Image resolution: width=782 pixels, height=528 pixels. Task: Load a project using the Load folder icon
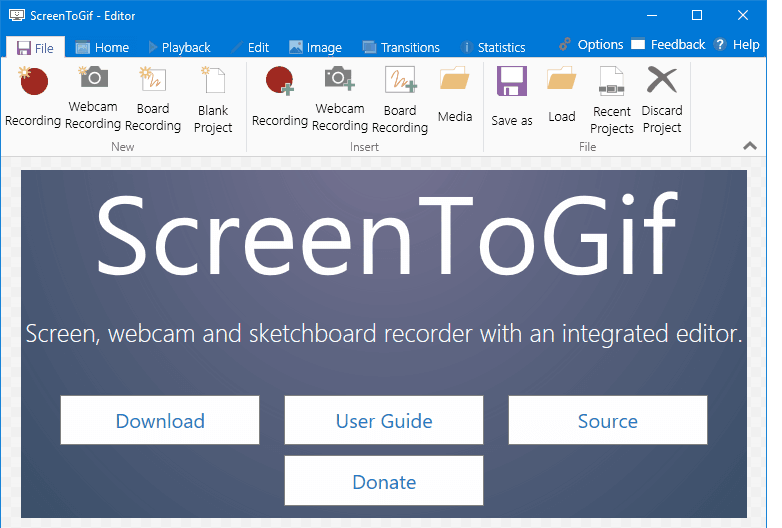pos(562,79)
